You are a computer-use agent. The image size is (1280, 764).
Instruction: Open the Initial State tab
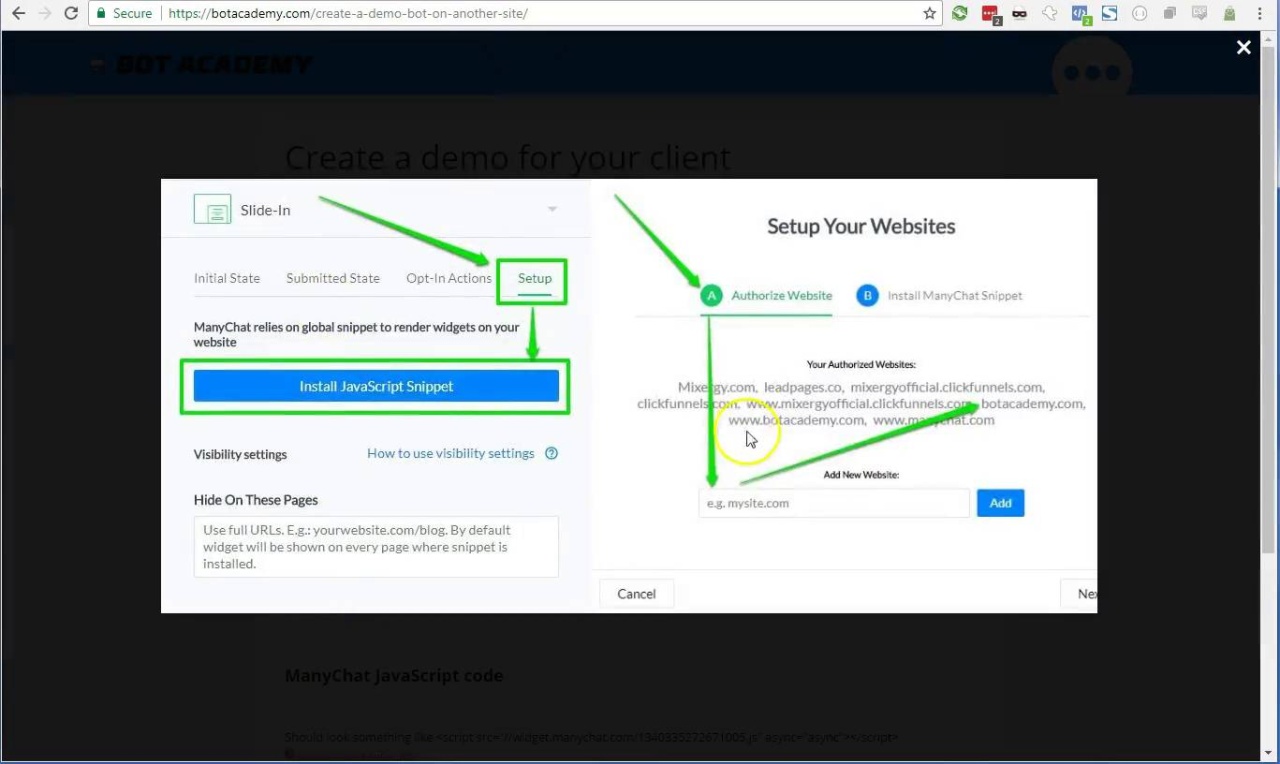point(227,278)
